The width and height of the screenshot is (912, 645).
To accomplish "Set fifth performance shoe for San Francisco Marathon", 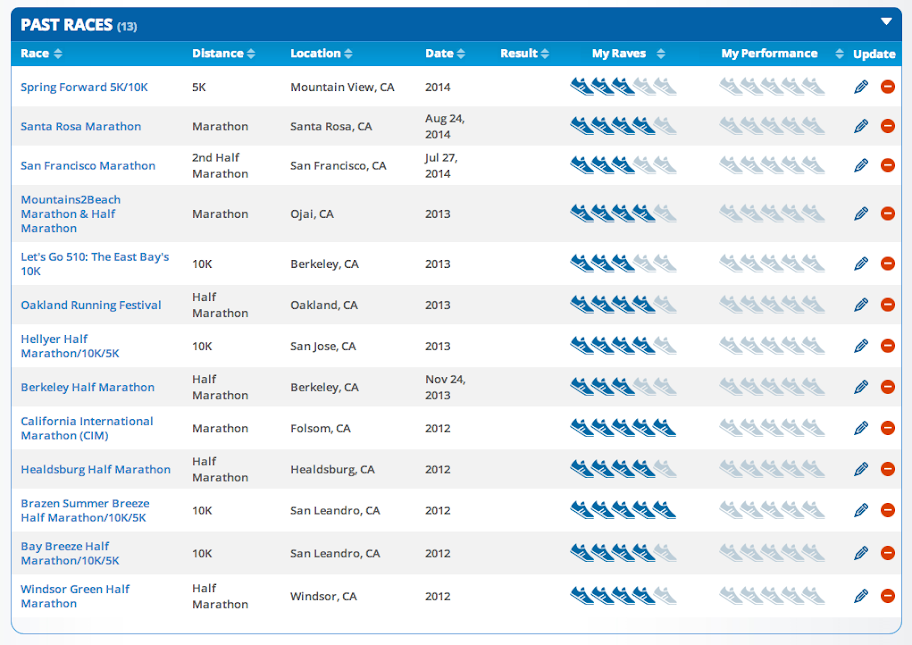I will point(813,165).
